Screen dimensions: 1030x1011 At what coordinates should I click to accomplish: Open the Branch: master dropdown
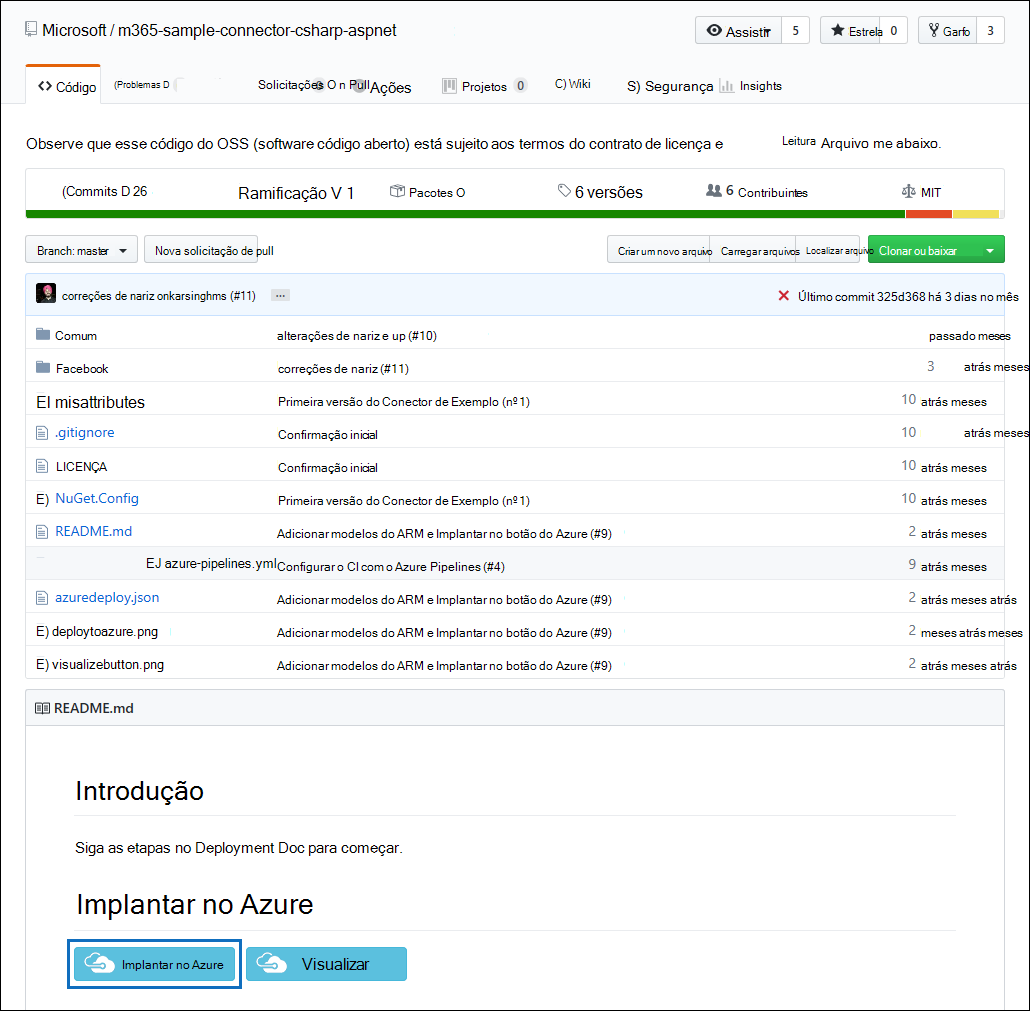point(80,249)
